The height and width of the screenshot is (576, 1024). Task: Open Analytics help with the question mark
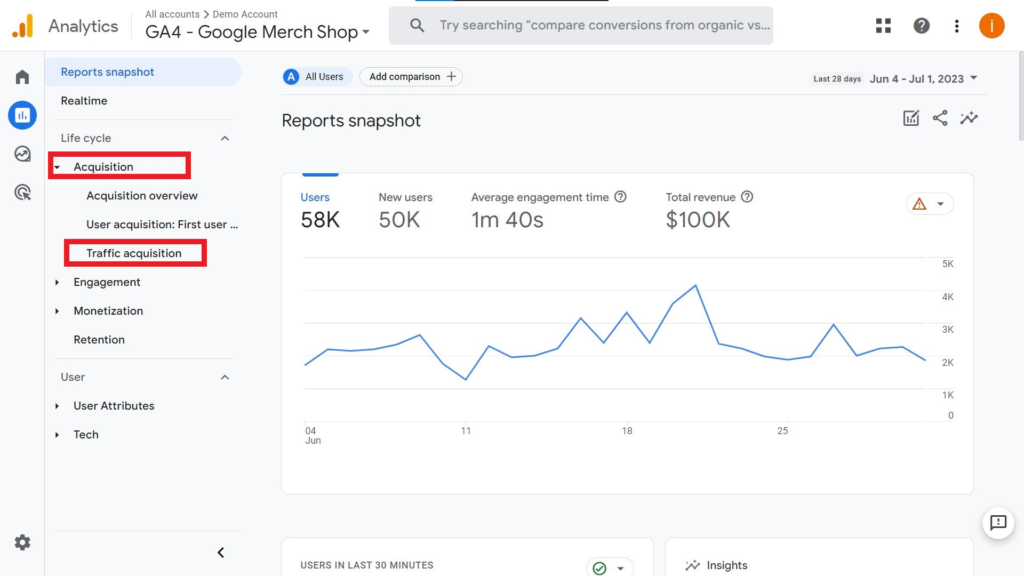click(921, 25)
